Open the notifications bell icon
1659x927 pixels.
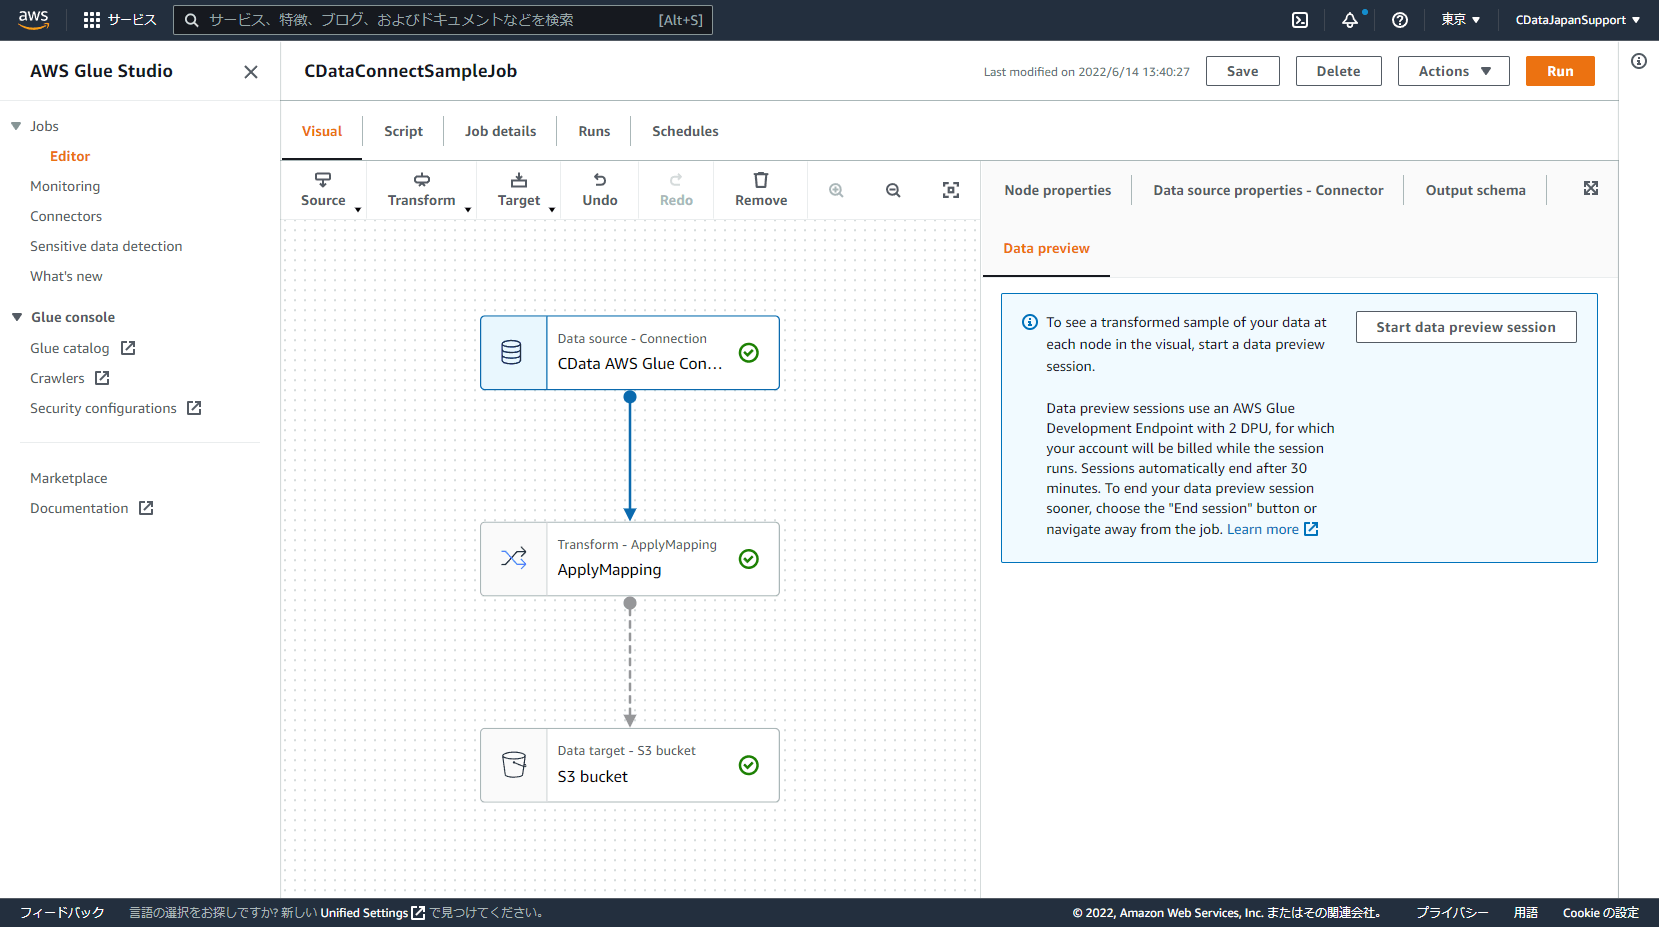pos(1350,20)
